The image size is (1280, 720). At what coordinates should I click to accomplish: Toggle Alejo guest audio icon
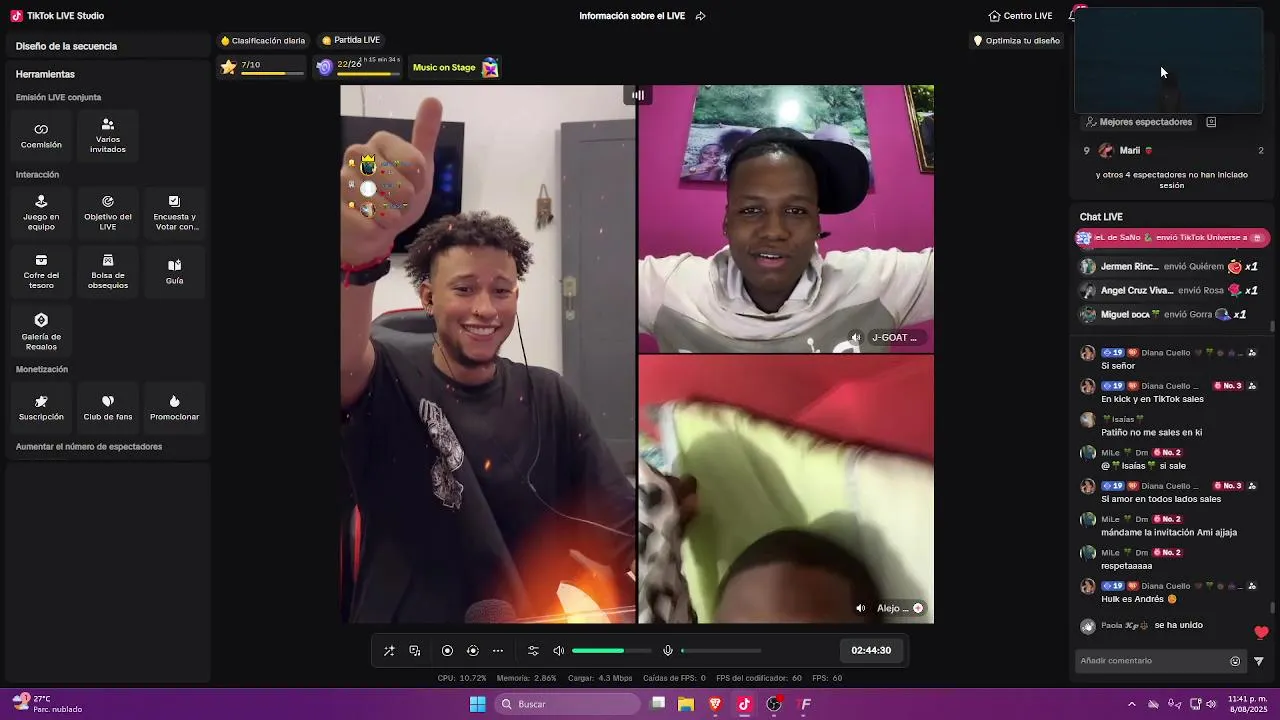point(861,608)
